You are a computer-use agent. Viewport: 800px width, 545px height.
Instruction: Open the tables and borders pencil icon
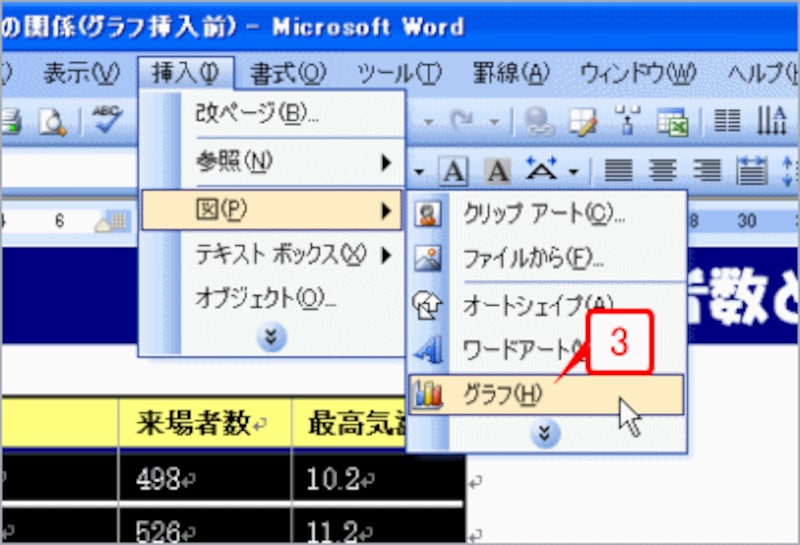coord(583,121)
